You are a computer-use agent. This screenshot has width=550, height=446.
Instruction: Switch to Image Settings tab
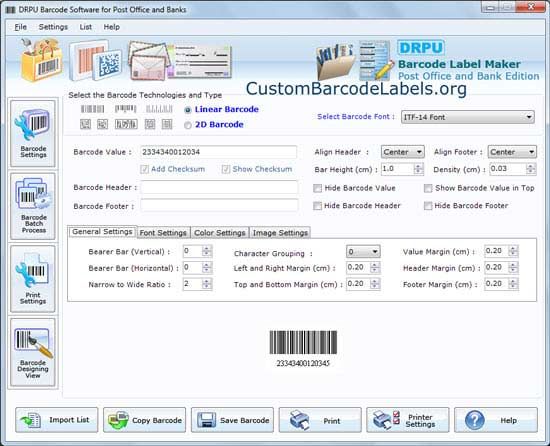coord(280,233)
